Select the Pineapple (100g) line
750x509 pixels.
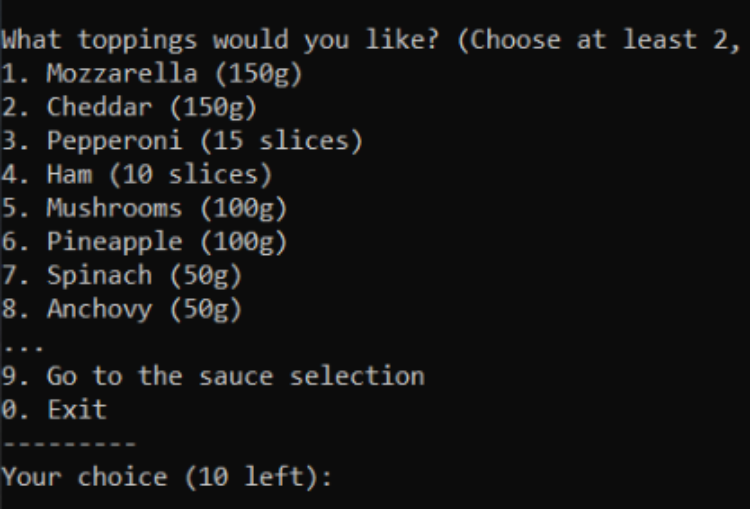tap(144, 243)
